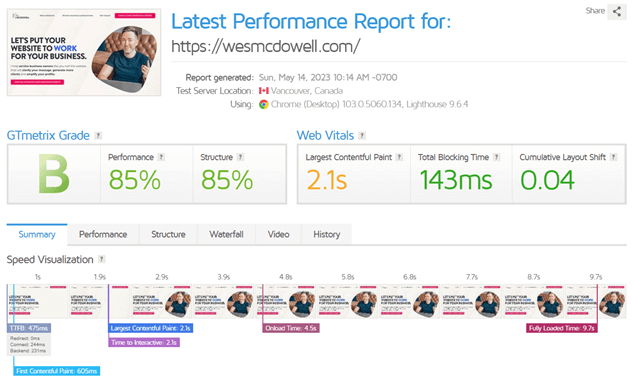Open help icon beside Performance score
The image size is (634, 380).
[x=161, y=157]
